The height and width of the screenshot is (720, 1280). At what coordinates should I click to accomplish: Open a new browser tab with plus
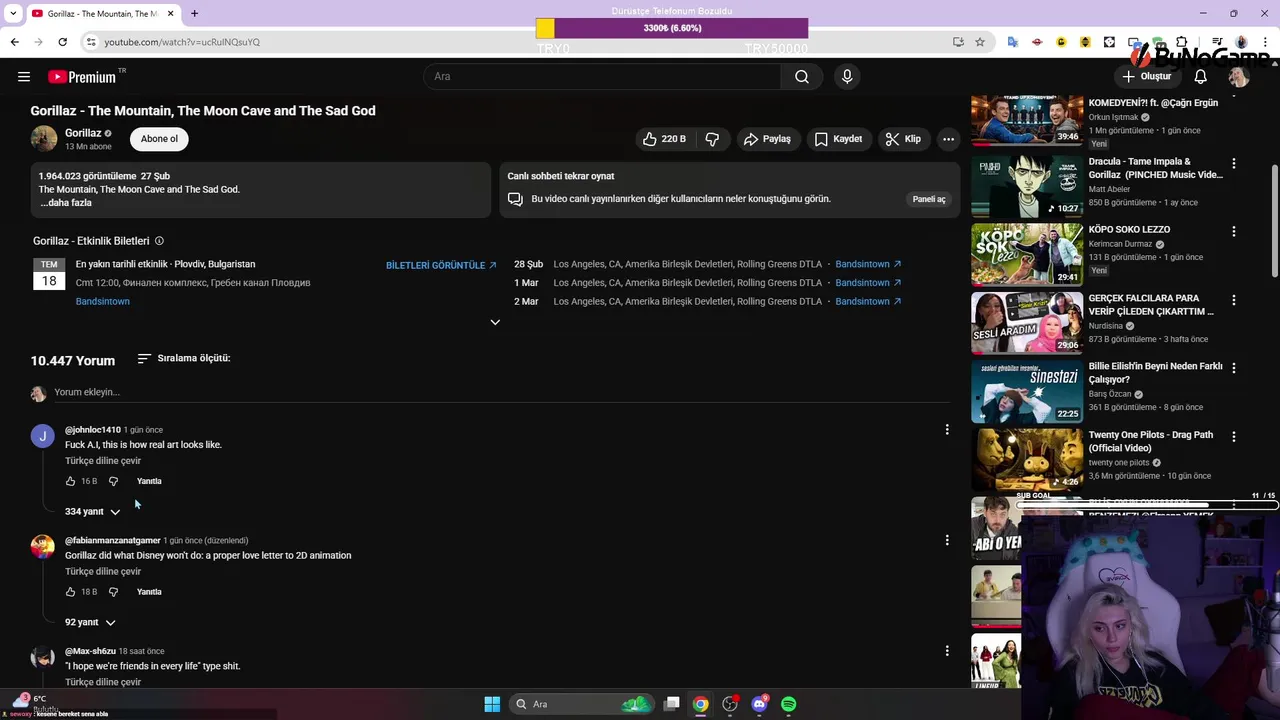click(x=194, y=13)
